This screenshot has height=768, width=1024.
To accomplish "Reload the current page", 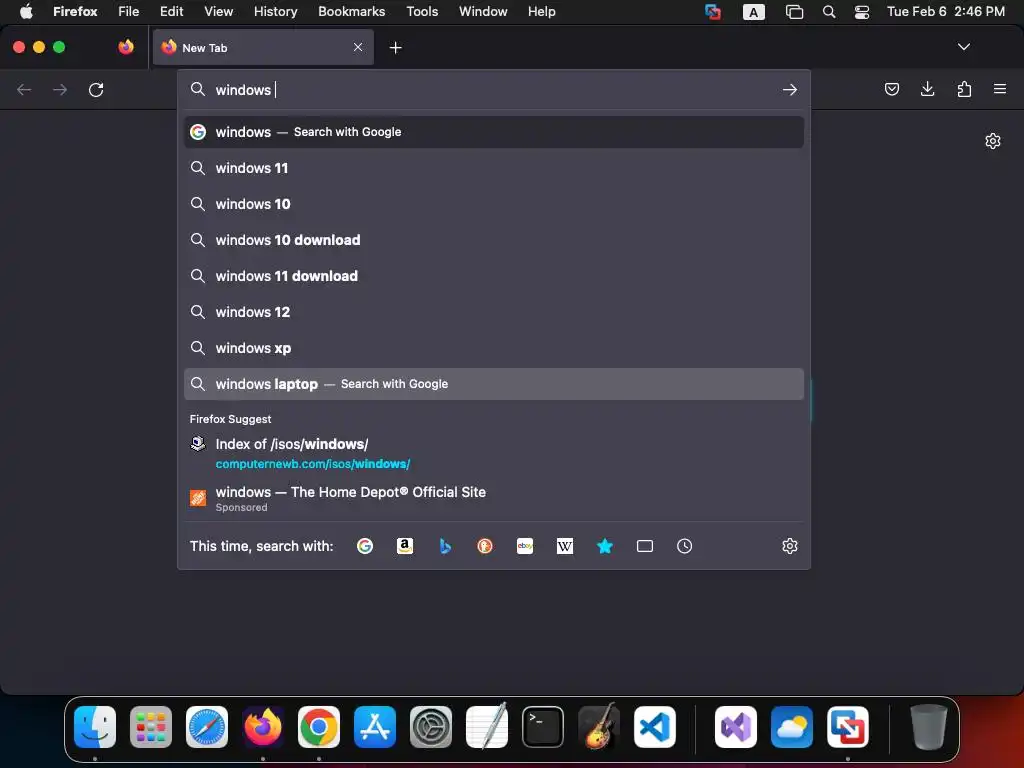I will pos(96,89).
